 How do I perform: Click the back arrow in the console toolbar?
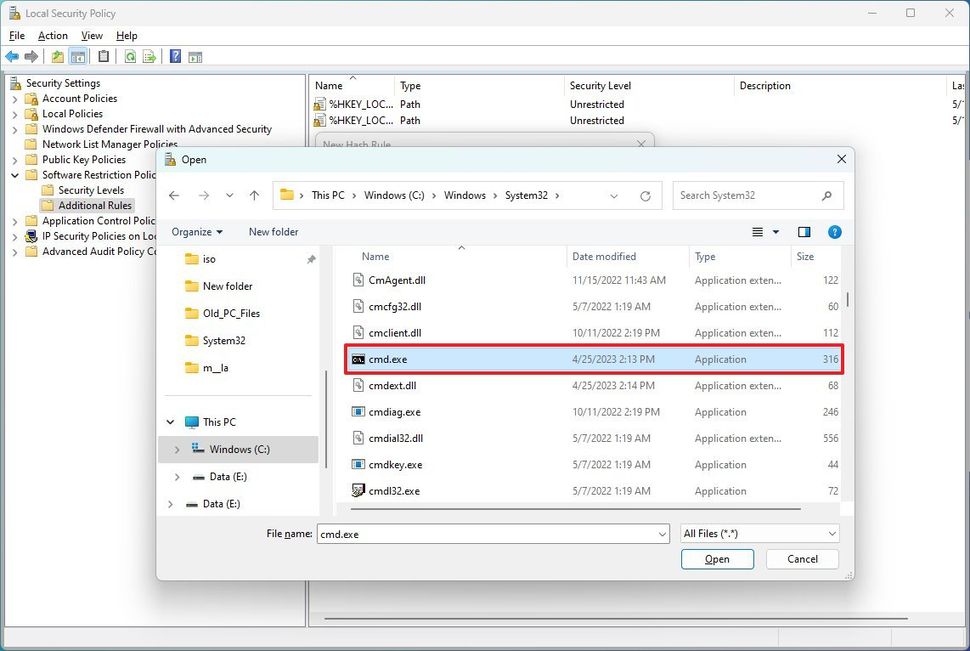[12, 56]
